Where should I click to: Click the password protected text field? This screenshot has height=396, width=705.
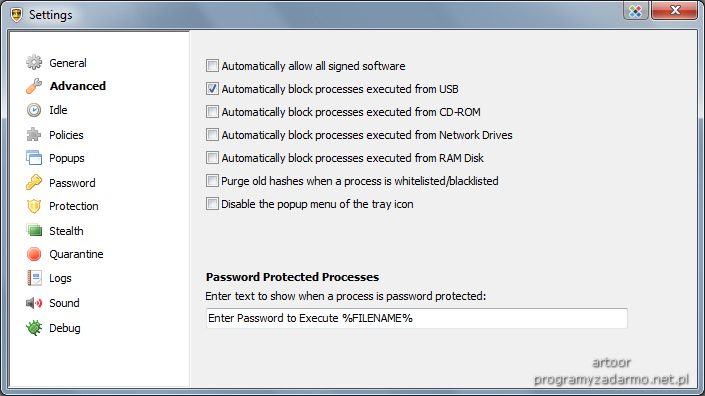click(x=416, y=318)
